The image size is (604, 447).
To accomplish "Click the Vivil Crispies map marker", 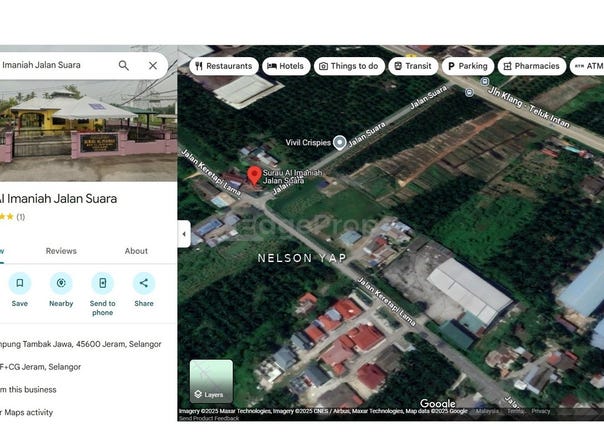I will tap(339, 143).
